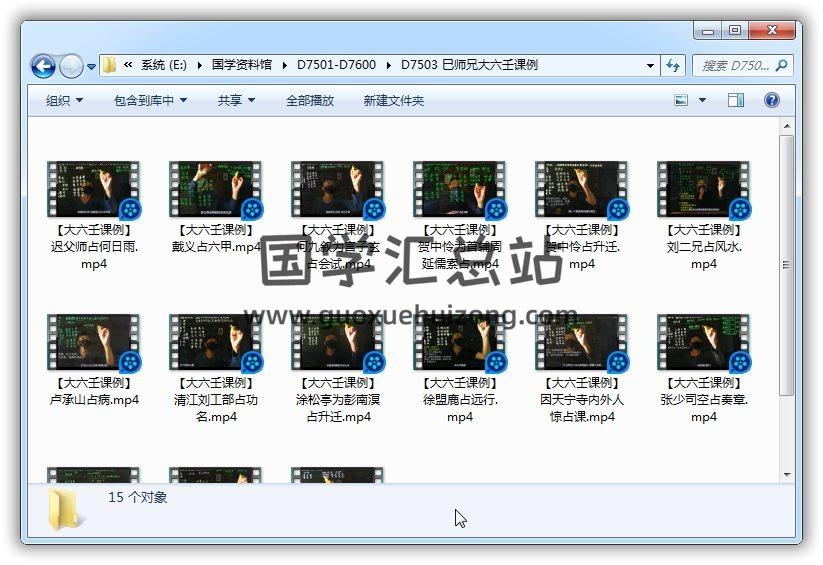Click scrollbar up arrow
The height and width of the screenshot is (565, 823).
[x=786, y=126]
